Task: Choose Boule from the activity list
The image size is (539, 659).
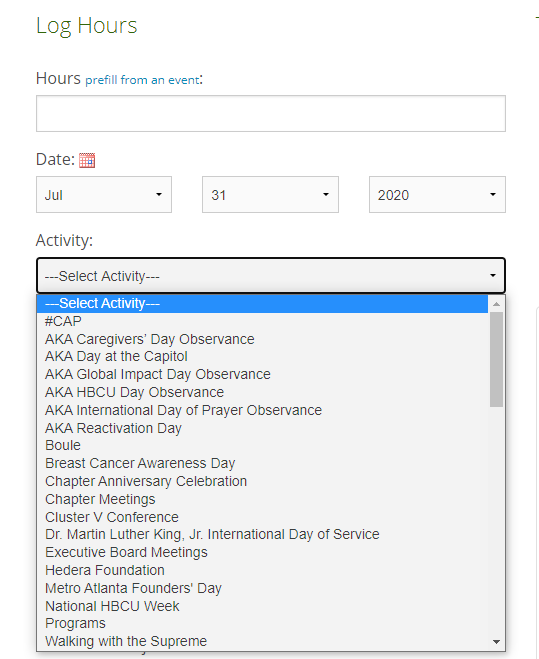Action: [263, 445]
